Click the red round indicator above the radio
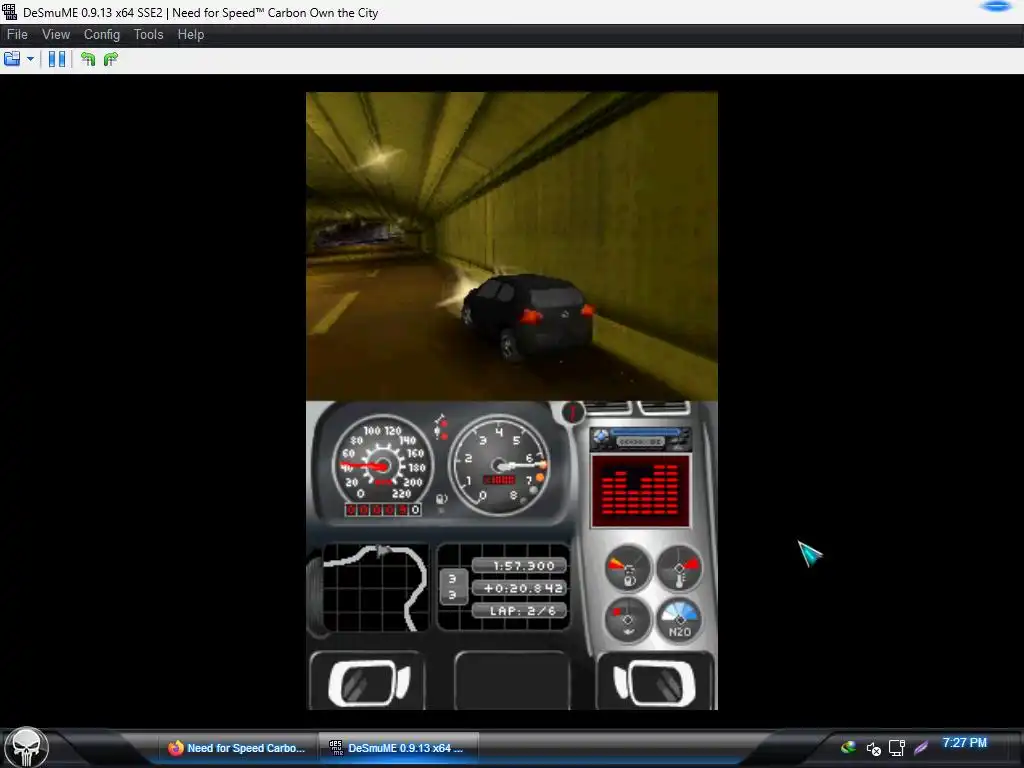 tap(573, 413)
